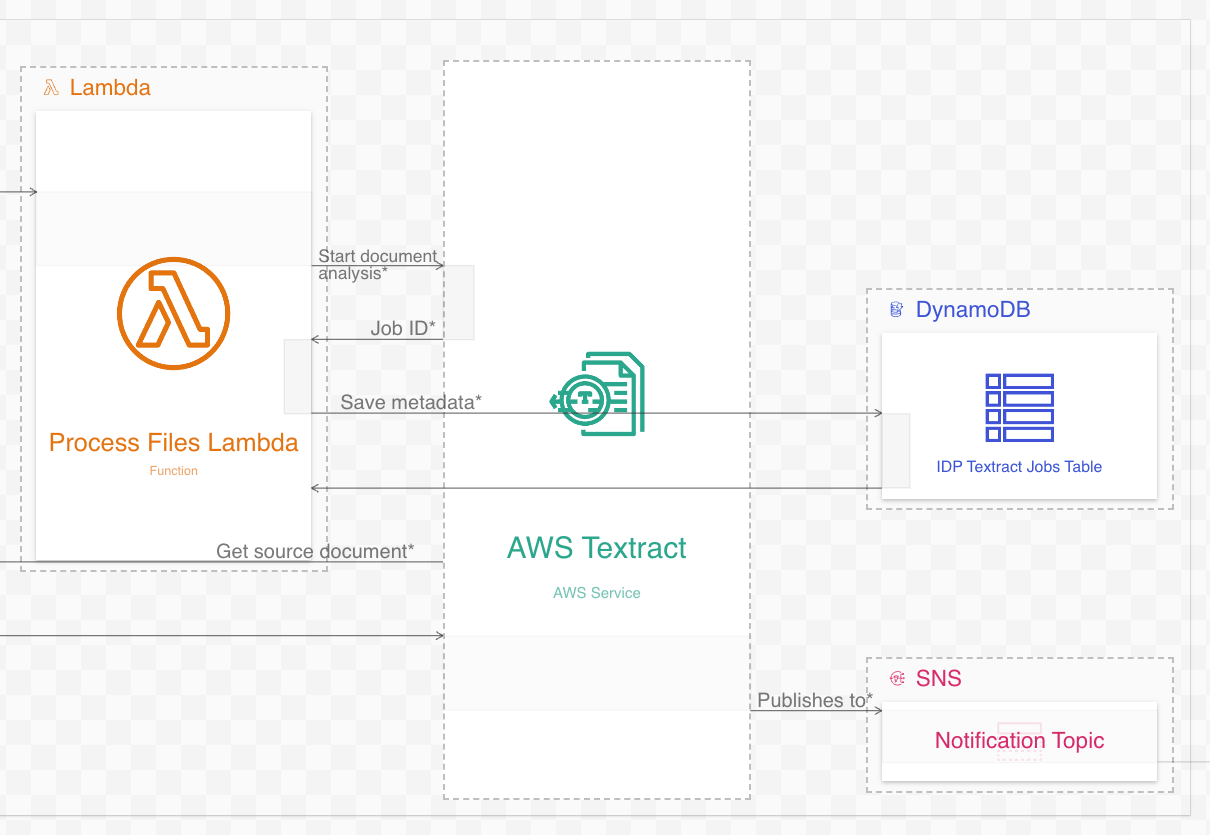Select the 'Job ID*' arrow label

click(x=403, y=328)
